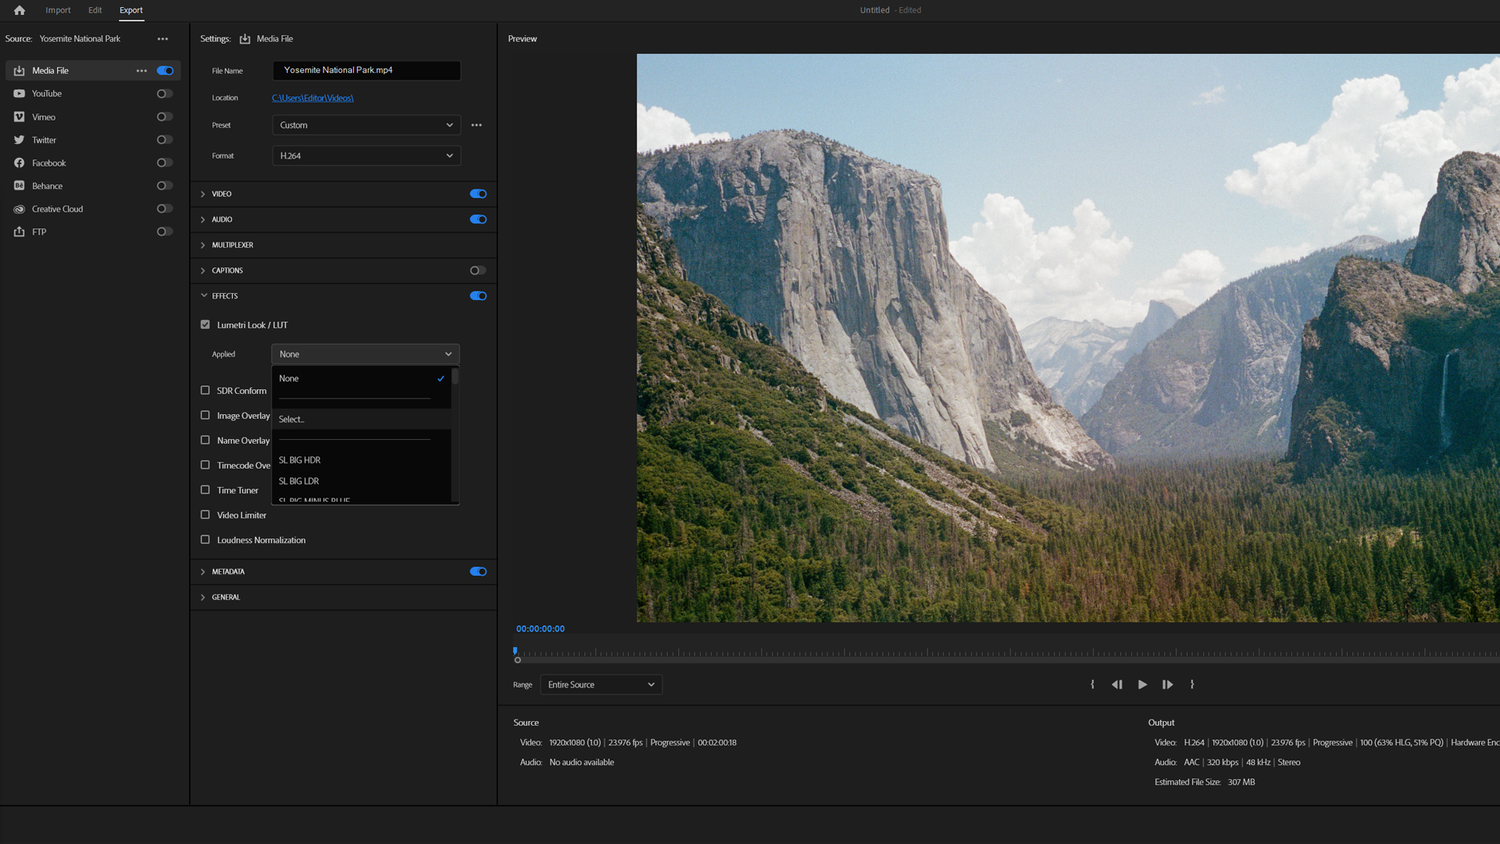
Task: Open the Format dropdown
Action: [x=365, y=155]
